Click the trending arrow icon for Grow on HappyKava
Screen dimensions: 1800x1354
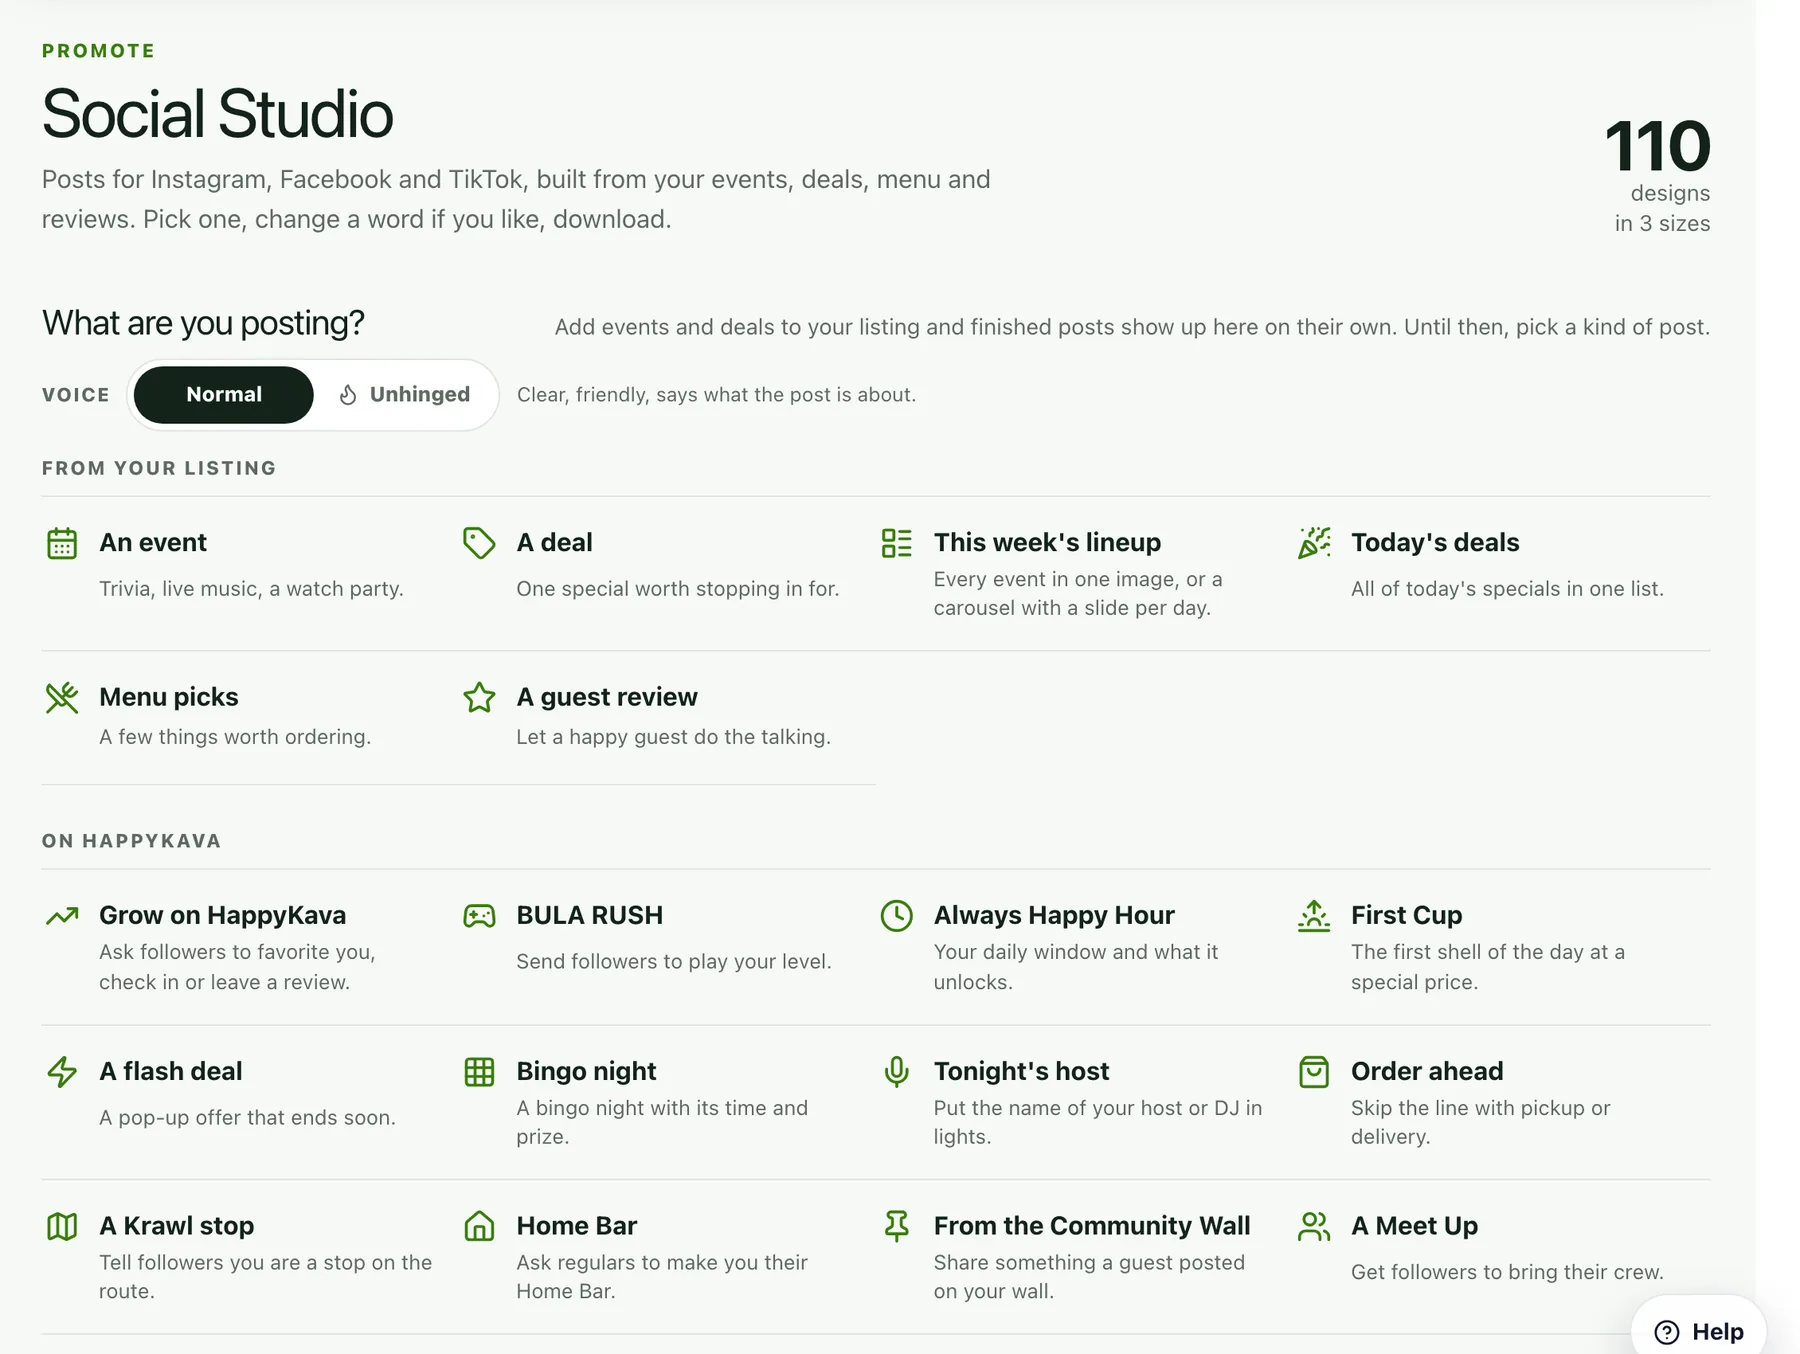coord(62,915)
